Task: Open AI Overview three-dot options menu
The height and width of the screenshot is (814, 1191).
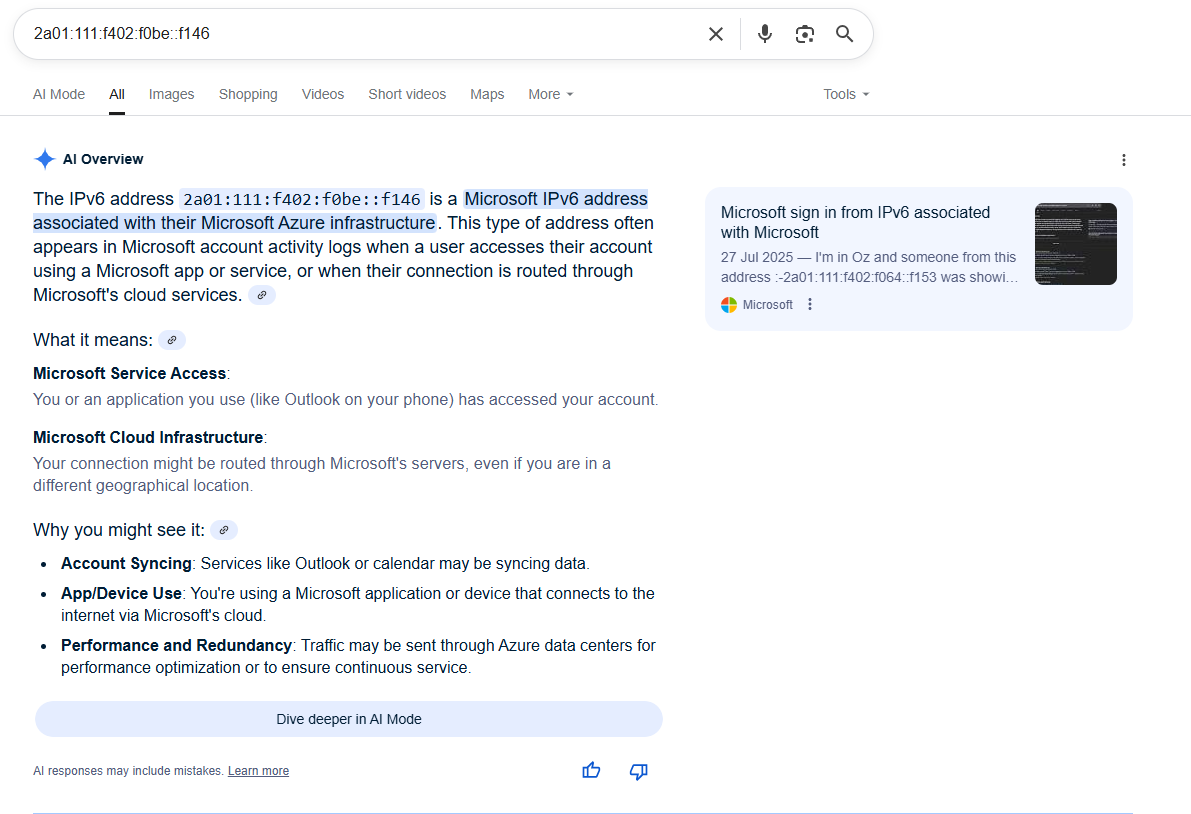Action: pyautogui.click(x=1123, y=160)
